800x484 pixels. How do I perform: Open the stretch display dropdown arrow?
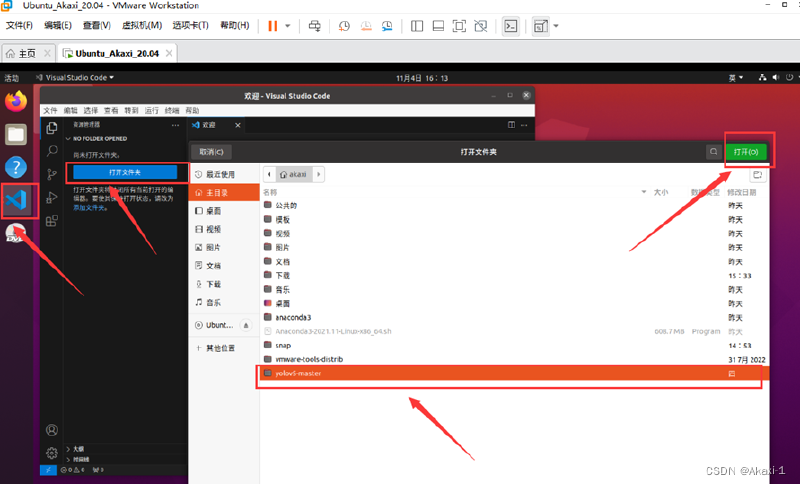(556, 26)
